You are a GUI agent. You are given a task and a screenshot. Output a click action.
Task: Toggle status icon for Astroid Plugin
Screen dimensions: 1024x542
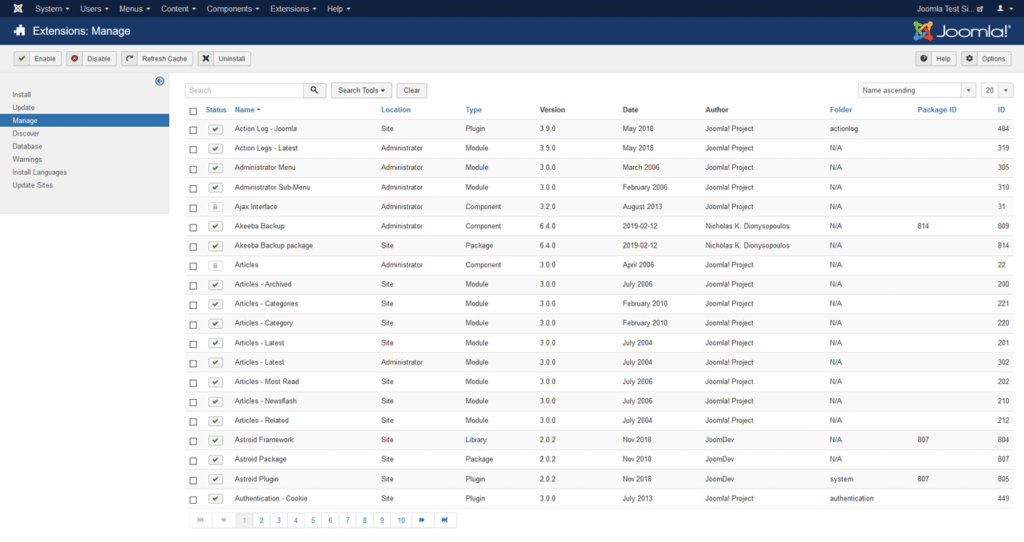point(215,479)
